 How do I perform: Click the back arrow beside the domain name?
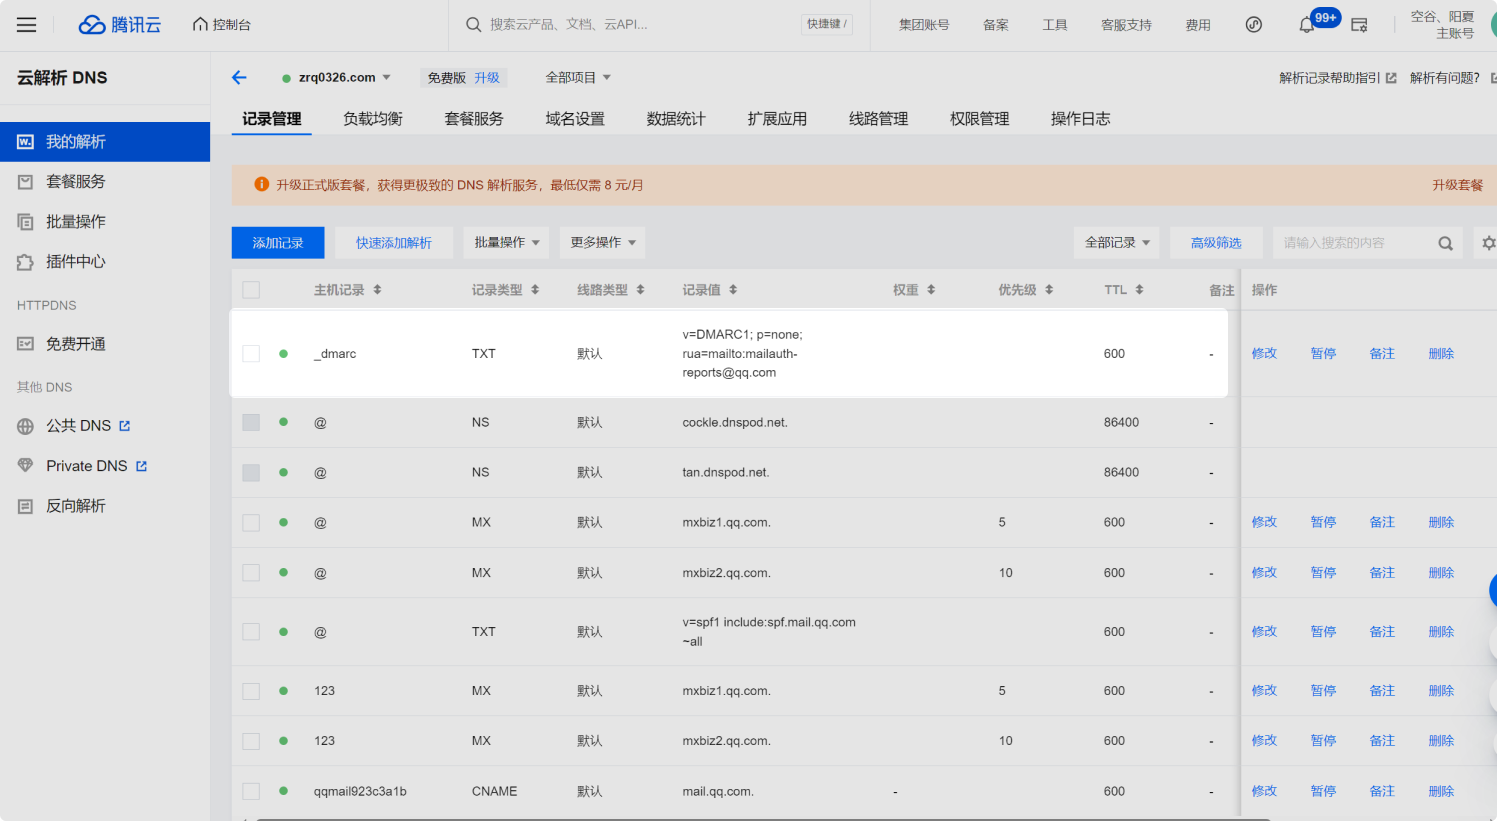click(x=239, y=78)
